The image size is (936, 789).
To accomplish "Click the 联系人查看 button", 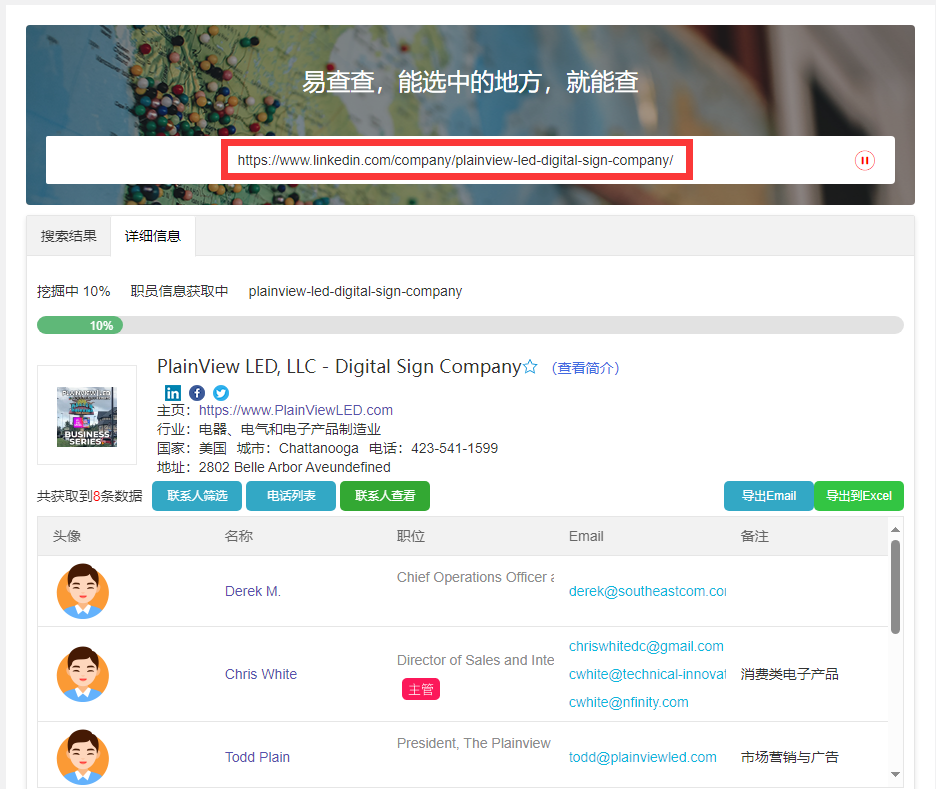I will (x=385, y=496).
